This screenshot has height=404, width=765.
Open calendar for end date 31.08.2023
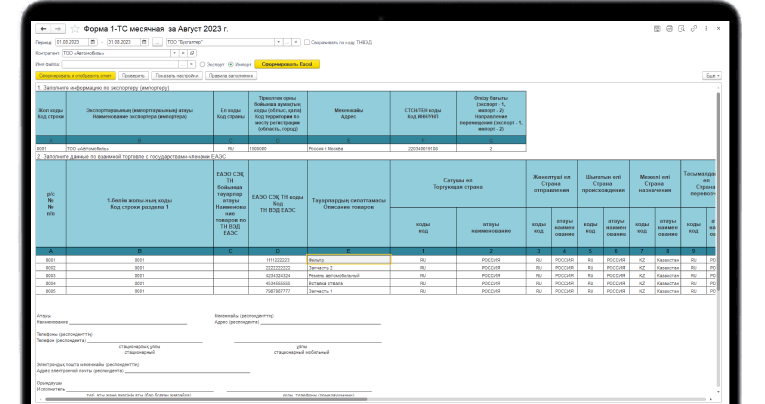pyautogui.click(x=144, y=42)
